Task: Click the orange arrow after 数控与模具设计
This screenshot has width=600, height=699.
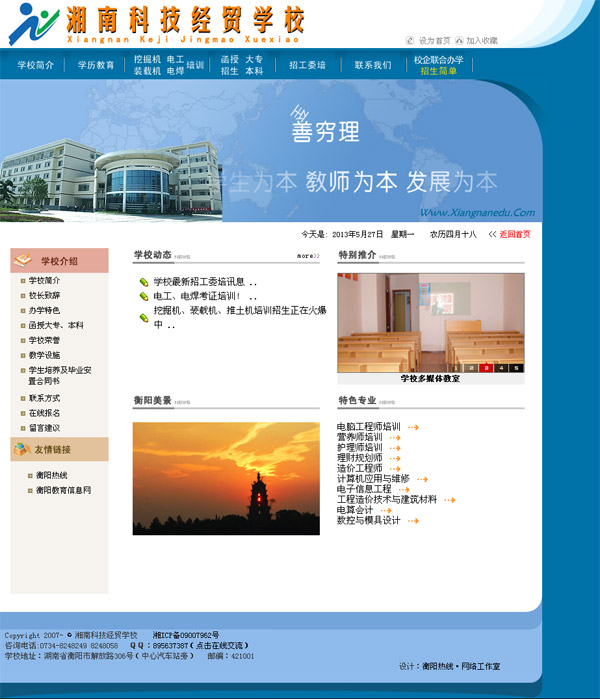Action: (413, 521)
